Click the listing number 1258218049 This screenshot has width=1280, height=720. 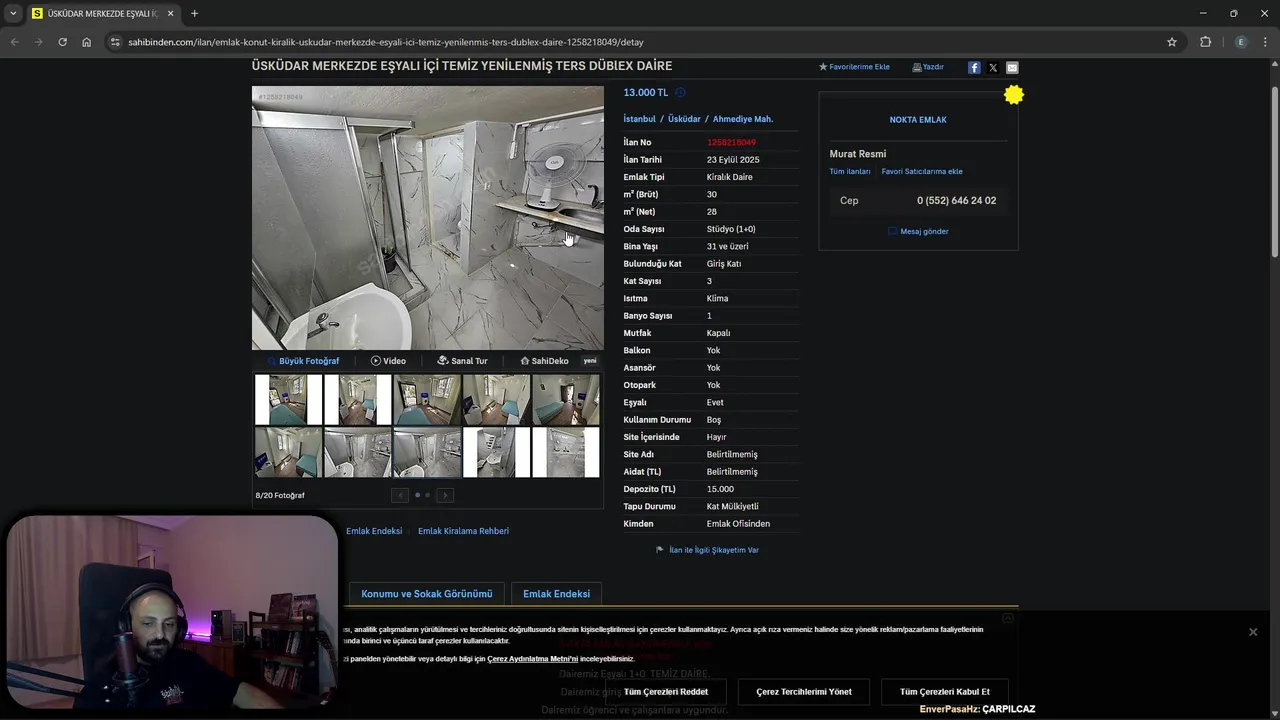pos(731,143)
